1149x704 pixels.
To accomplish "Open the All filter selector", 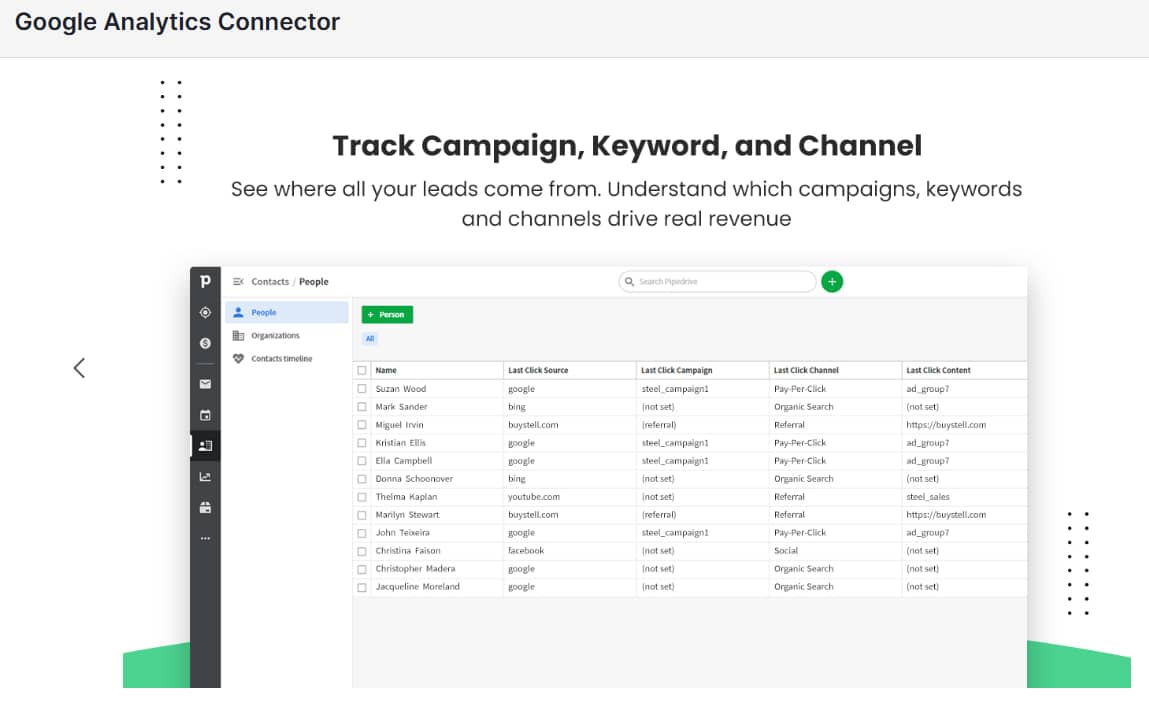I will tap(370, 339).
